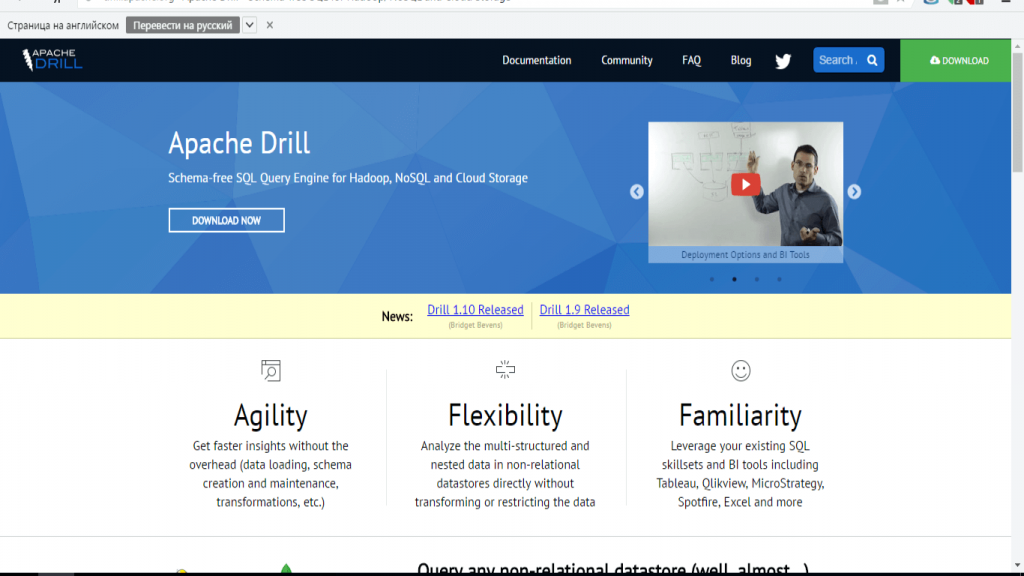
Task: Select fourth carousel dot
Action: point(779,280)
